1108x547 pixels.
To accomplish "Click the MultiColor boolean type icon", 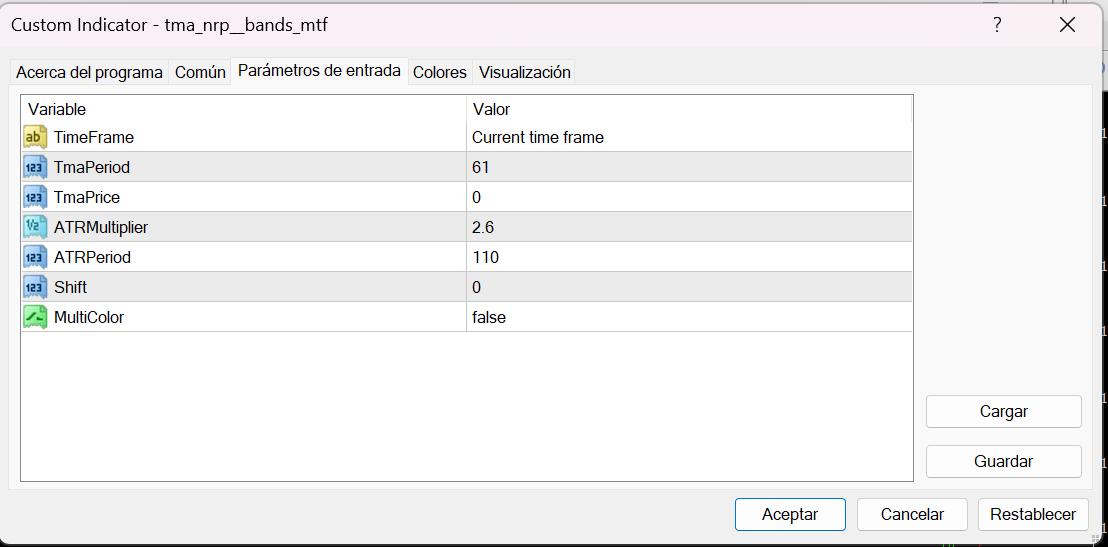I will [35, 317].
